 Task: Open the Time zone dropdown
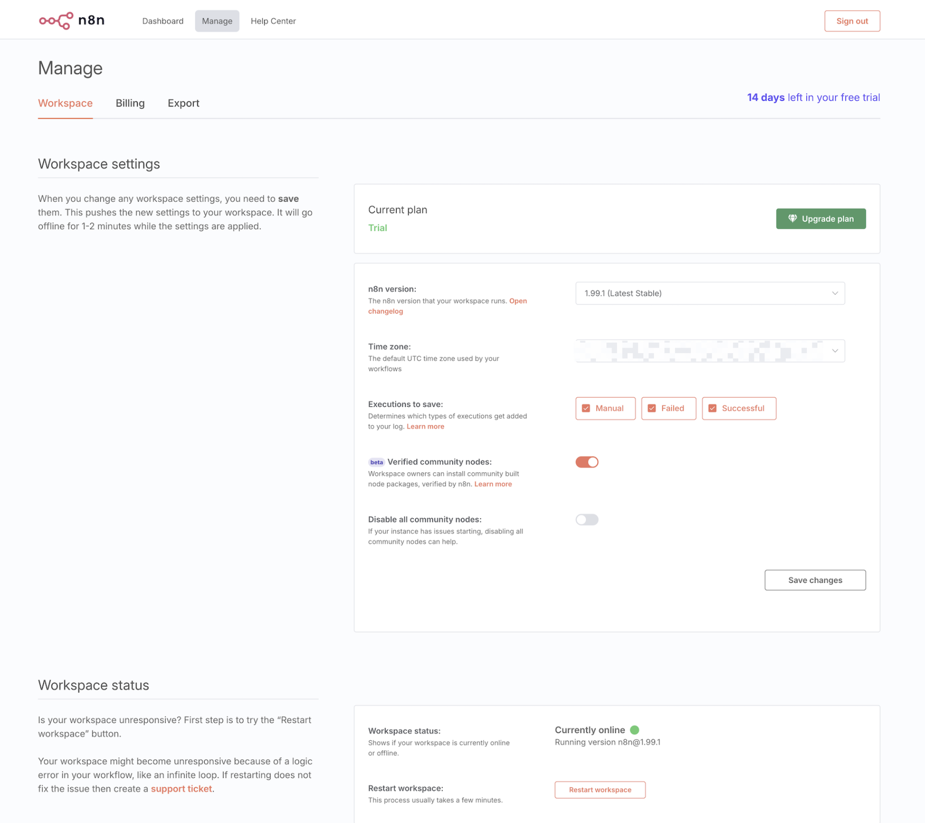tap(710, 351)
